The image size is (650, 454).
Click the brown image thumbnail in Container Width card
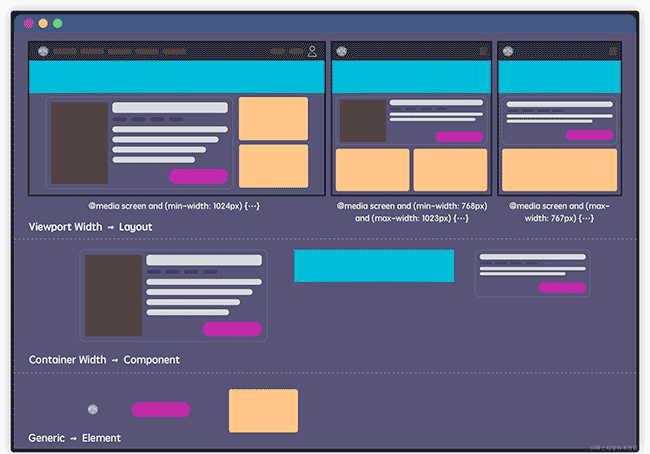tap(112, 296)
